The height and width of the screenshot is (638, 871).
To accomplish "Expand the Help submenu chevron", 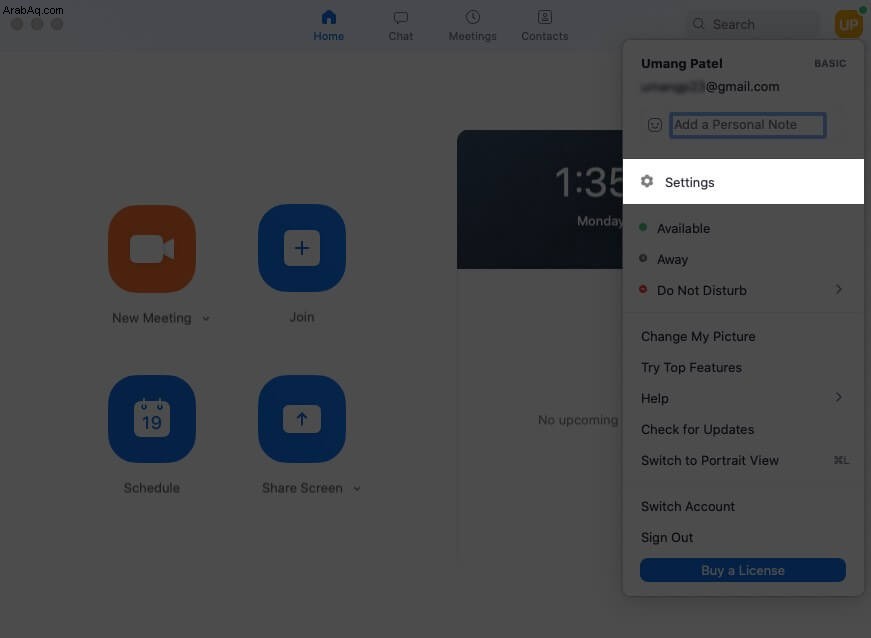I will pos(838,397).
